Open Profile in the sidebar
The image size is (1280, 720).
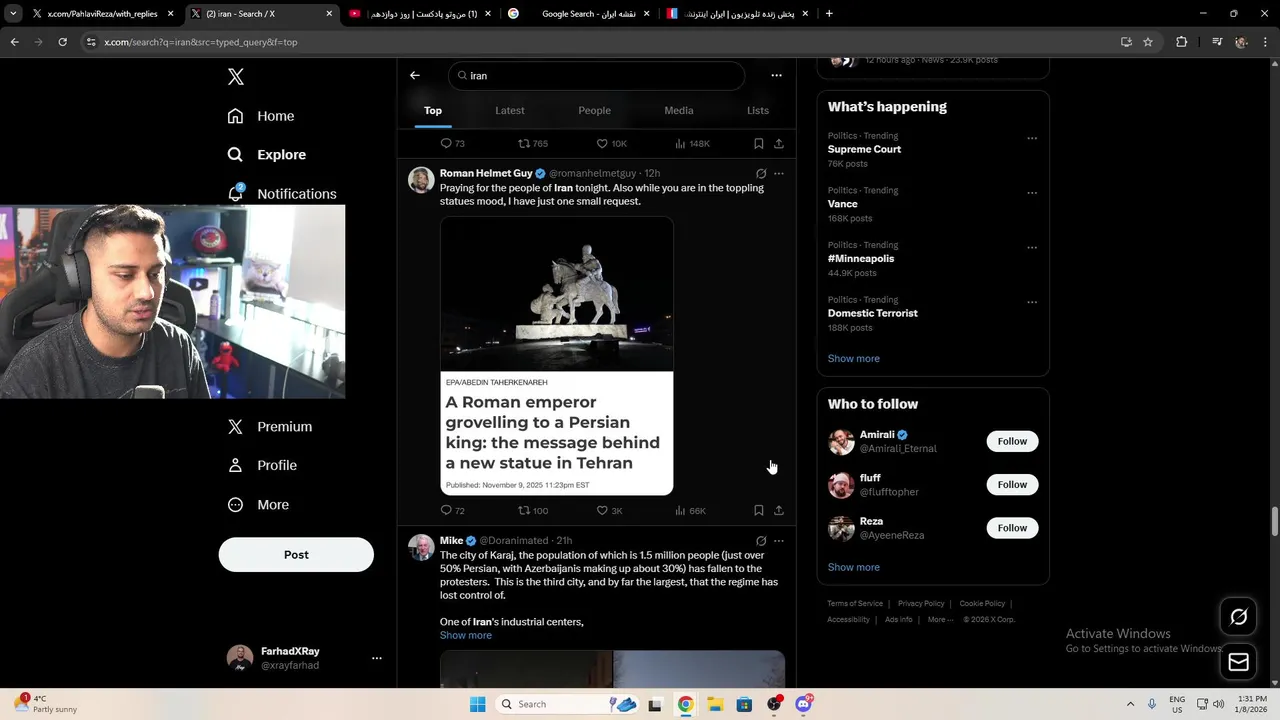point(262,466)
